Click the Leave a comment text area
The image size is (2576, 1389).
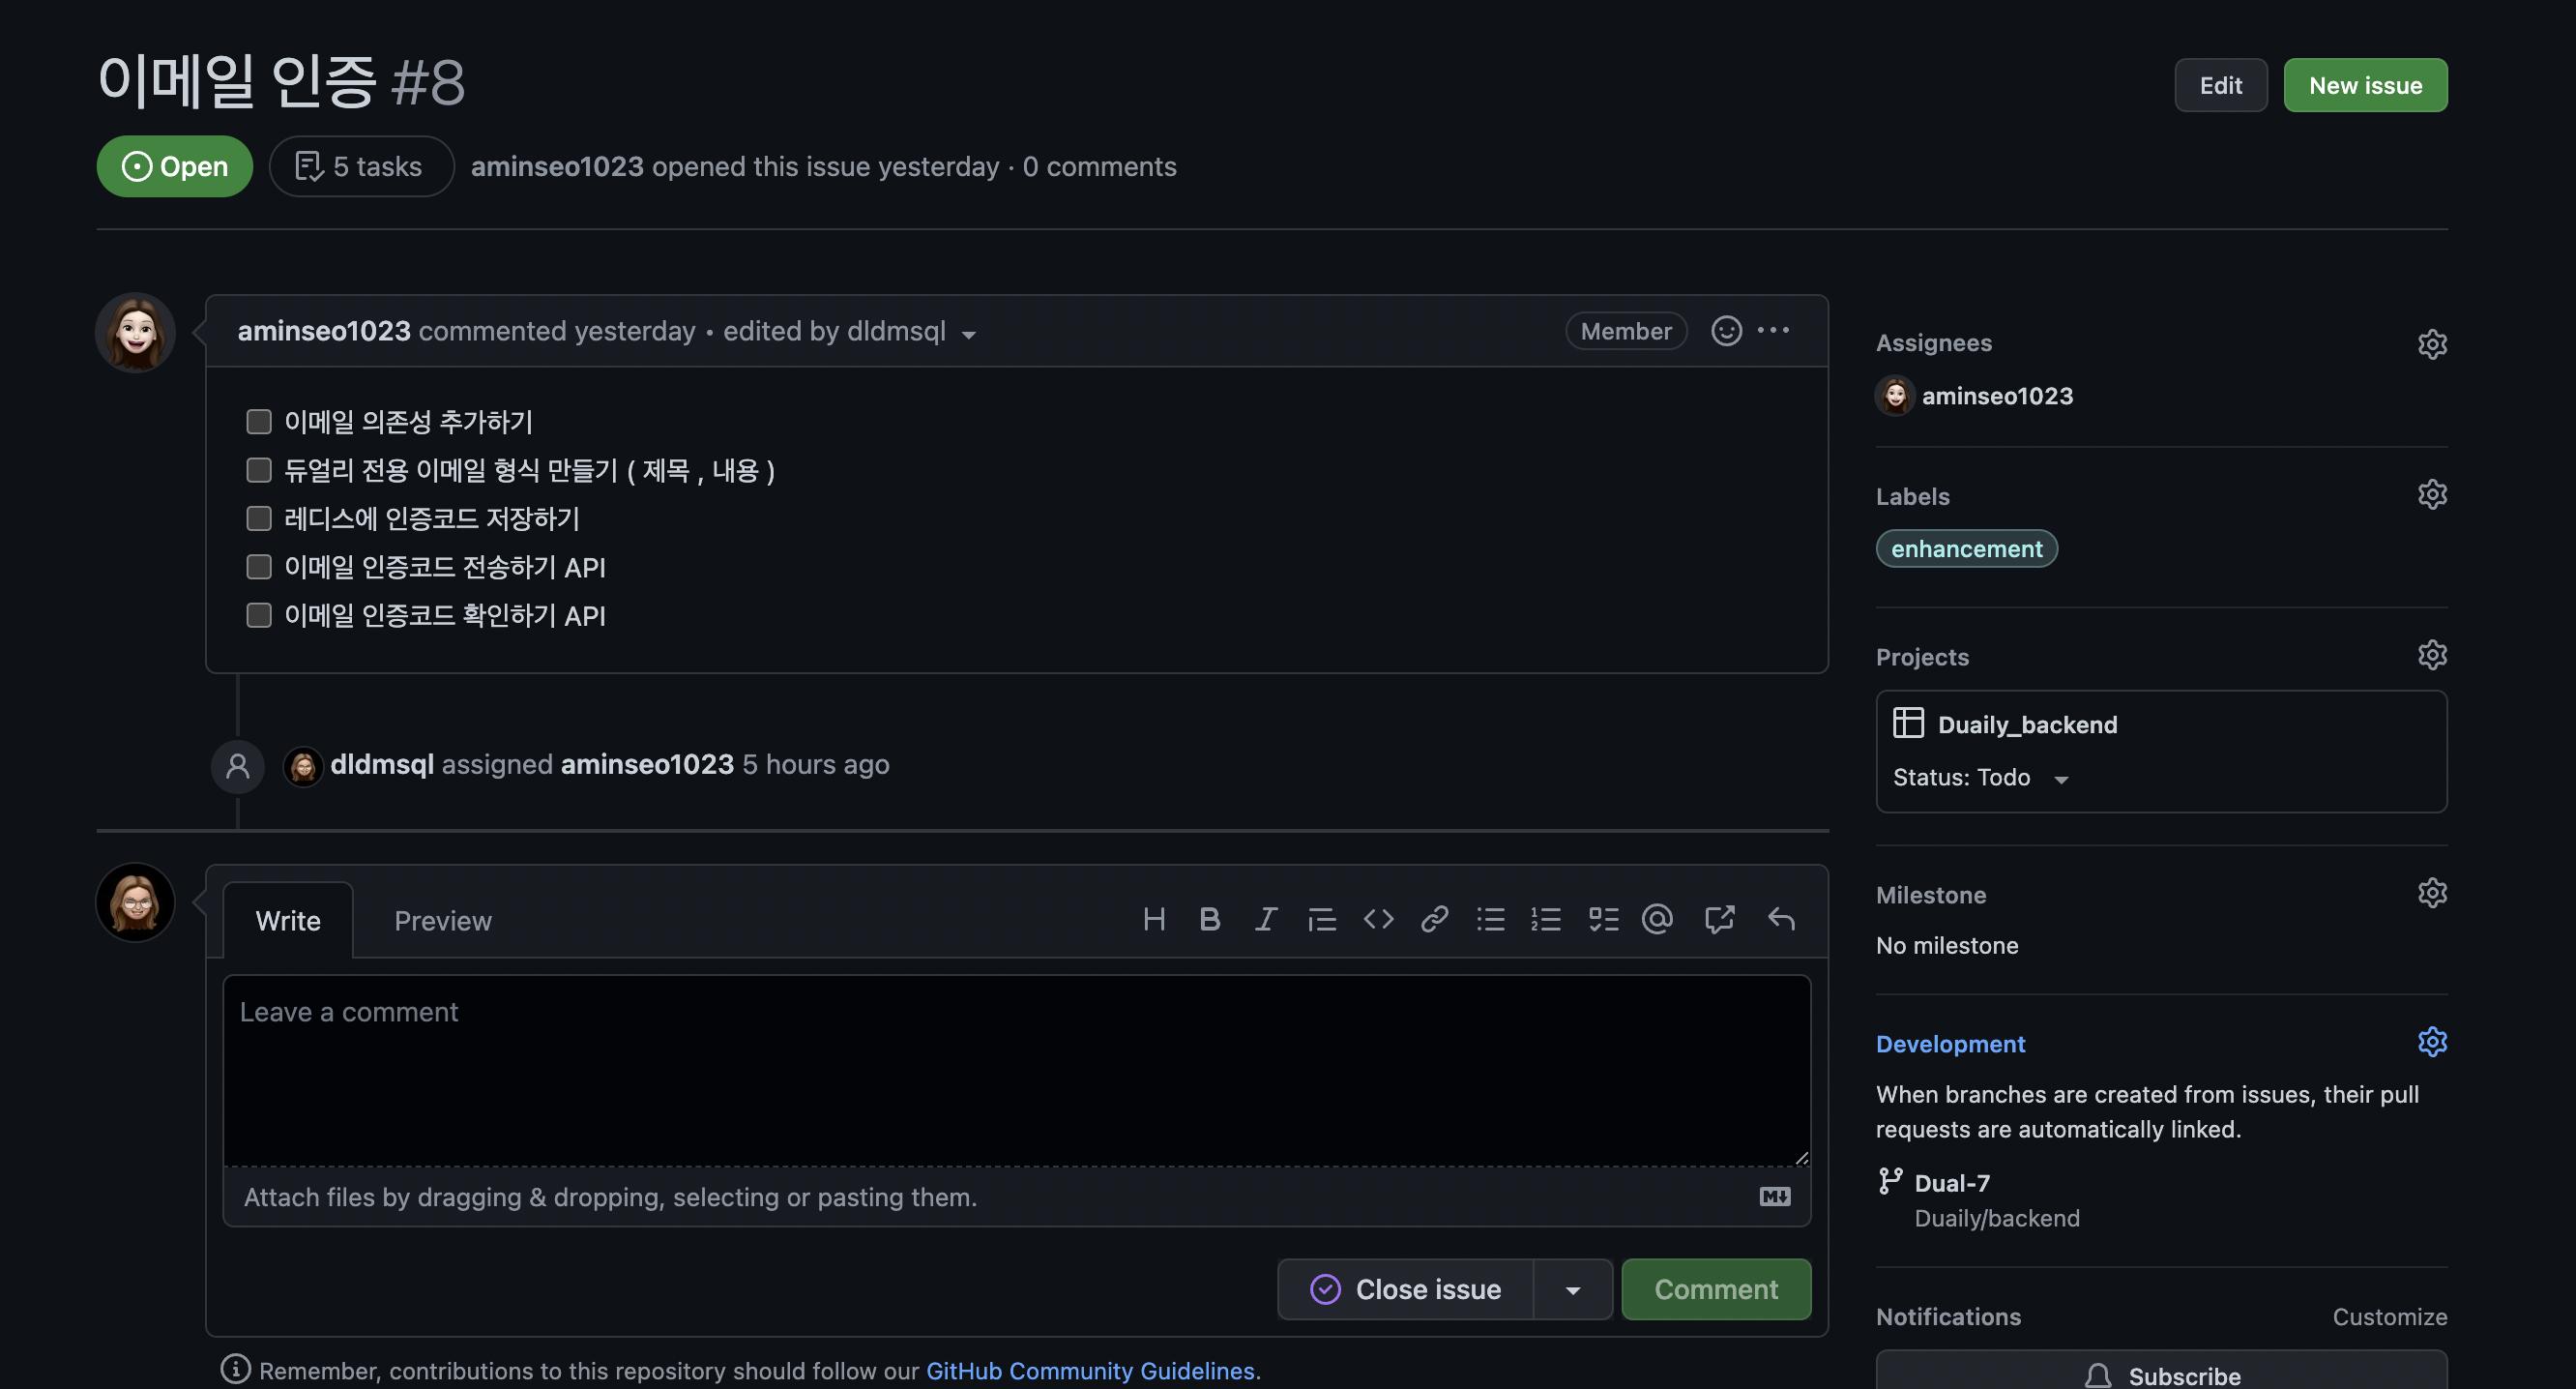coord(1016,1070)
